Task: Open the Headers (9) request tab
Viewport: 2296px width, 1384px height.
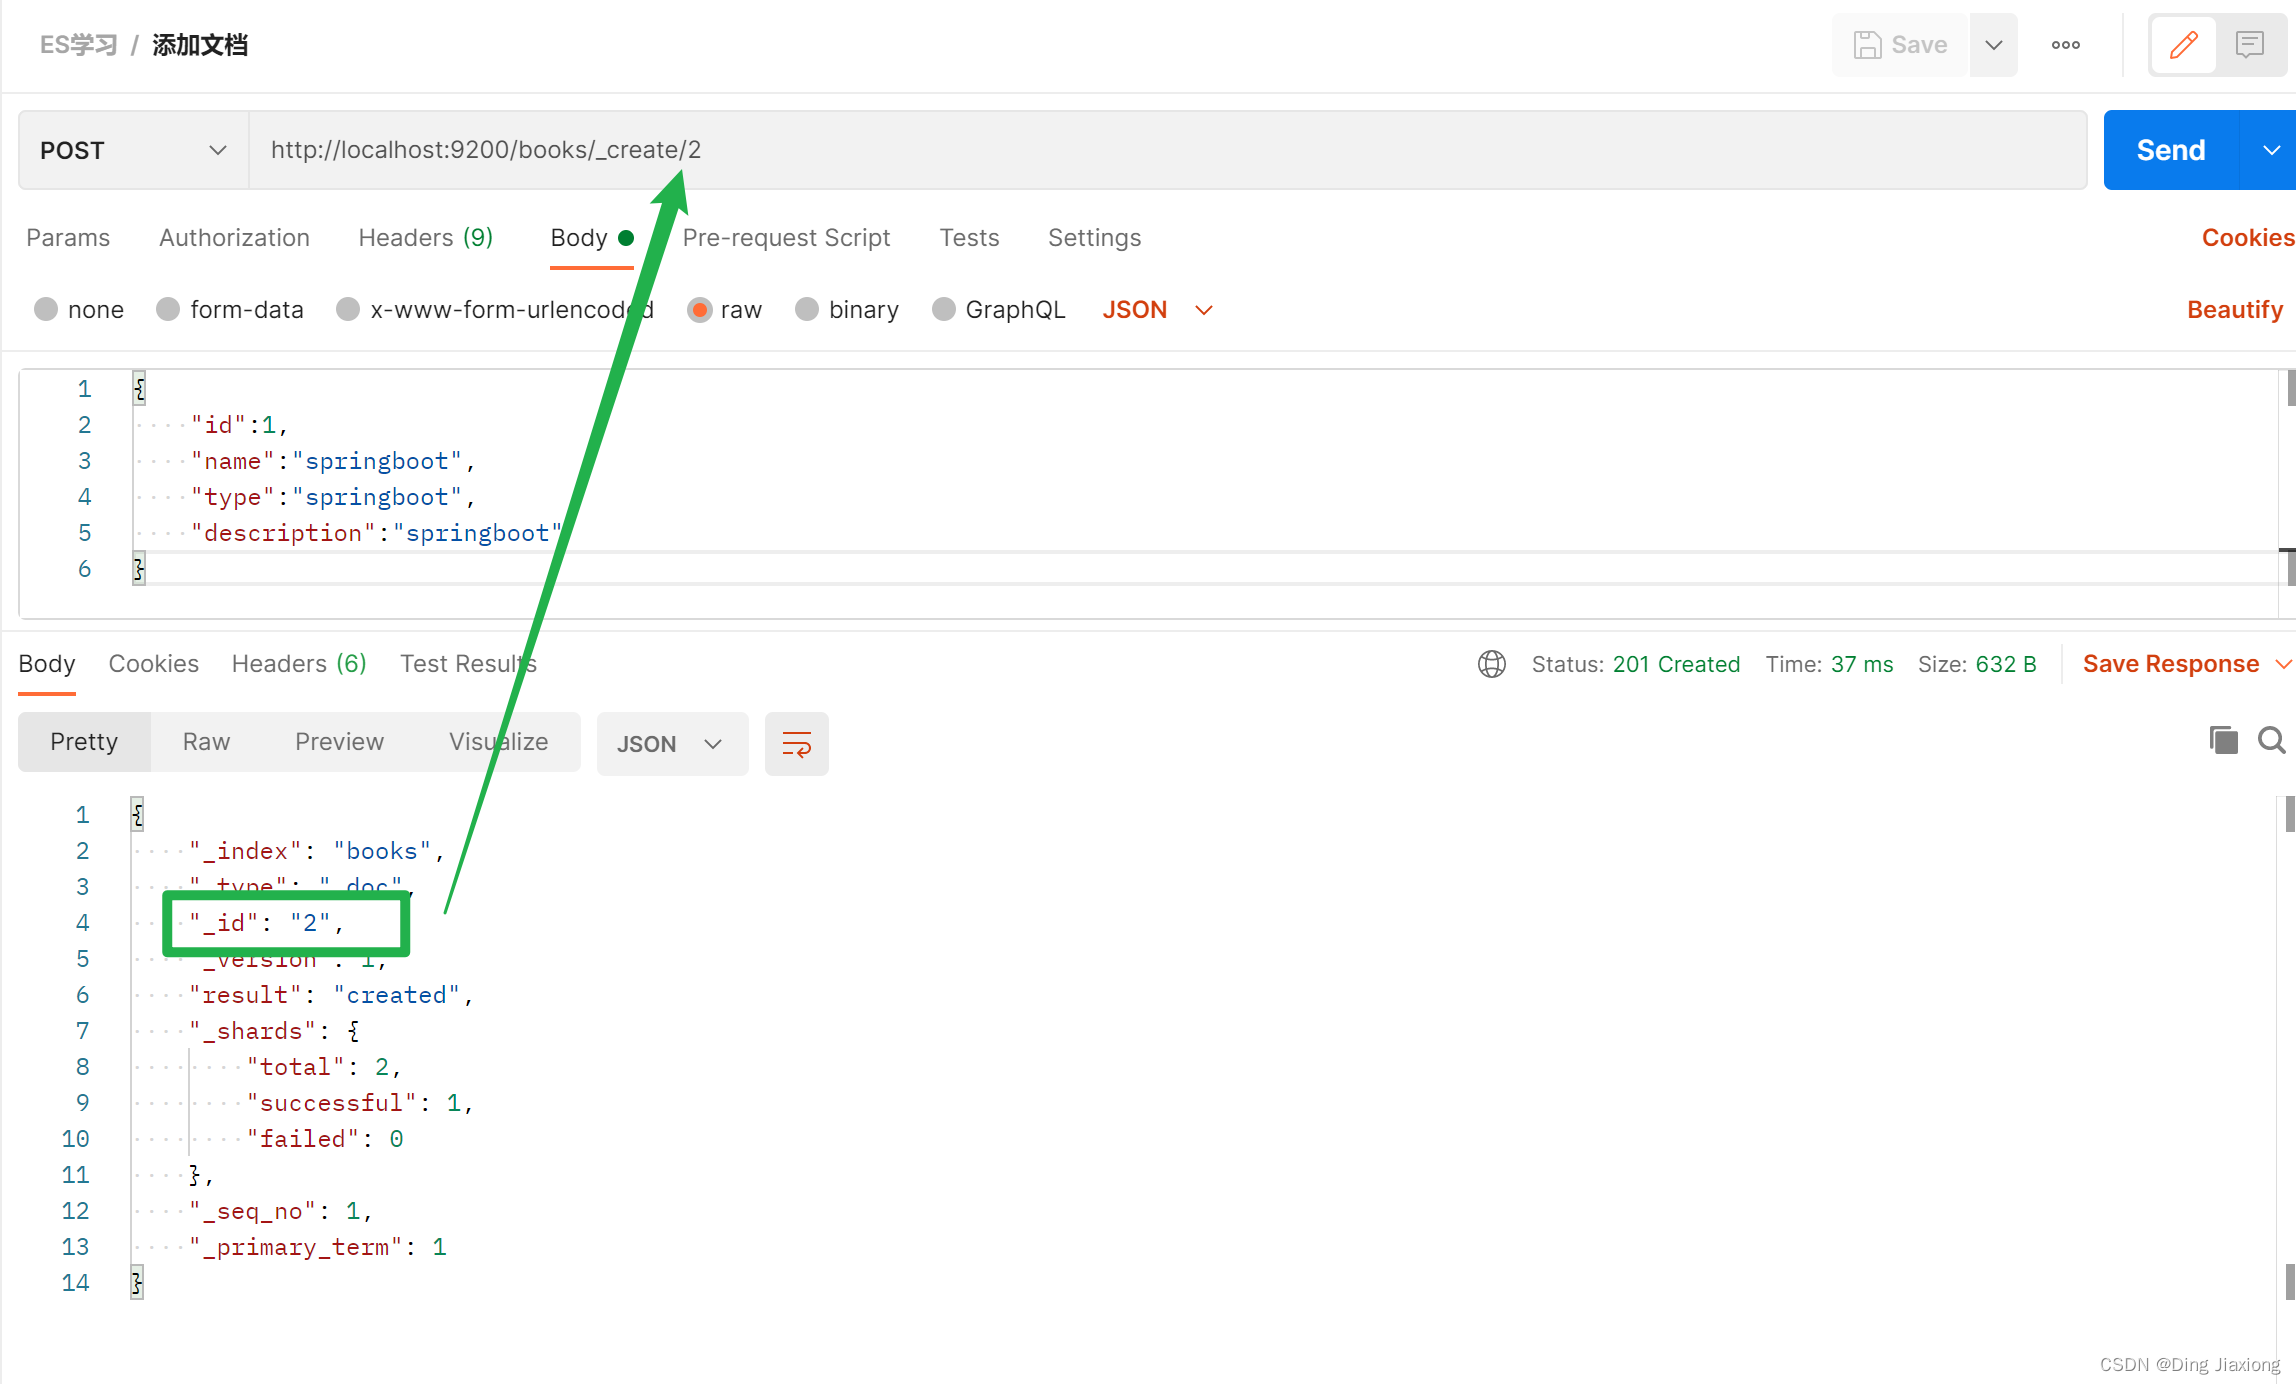Action: pyautogui.click(x=425, y=238)
